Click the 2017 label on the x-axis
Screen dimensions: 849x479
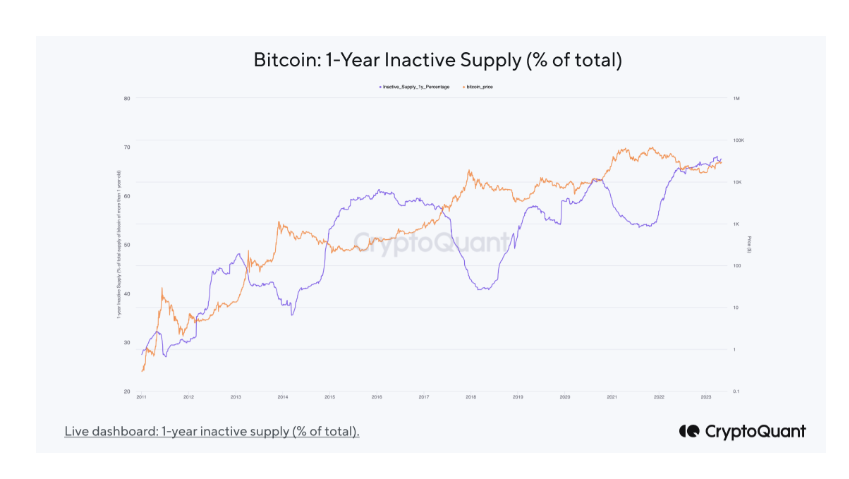coord(423,397)
